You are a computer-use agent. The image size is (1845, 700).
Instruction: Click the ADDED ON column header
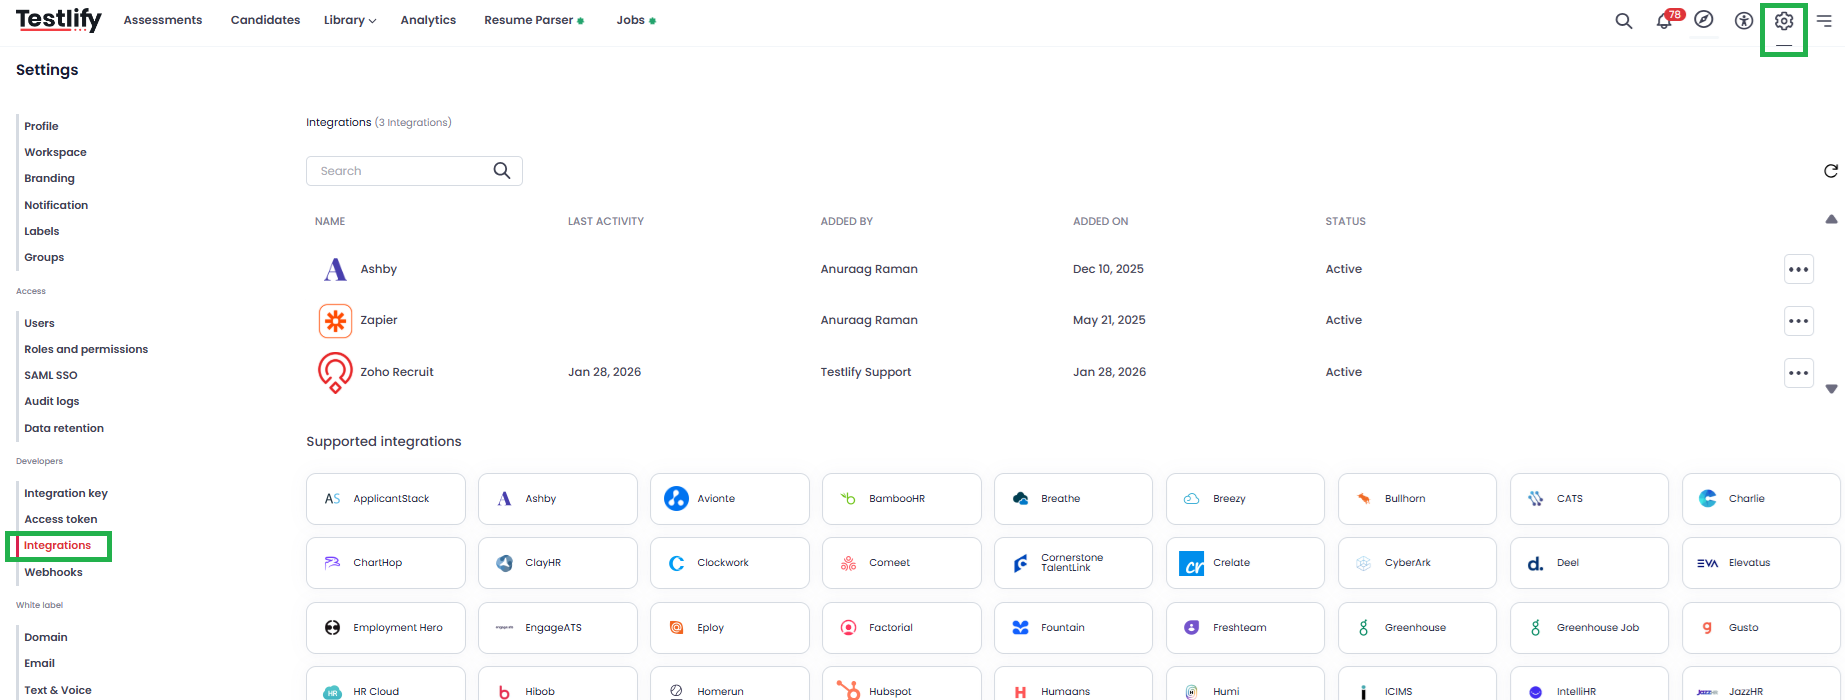1100,221
